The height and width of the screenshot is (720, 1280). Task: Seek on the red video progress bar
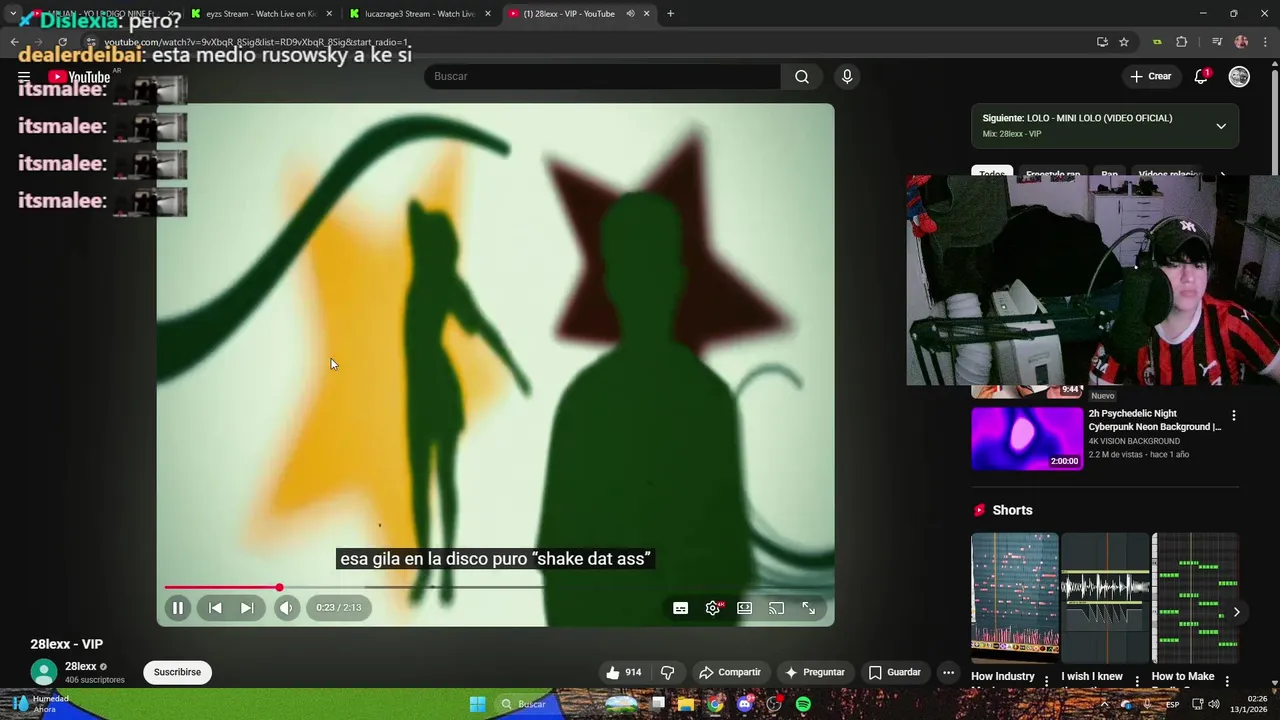495,588
